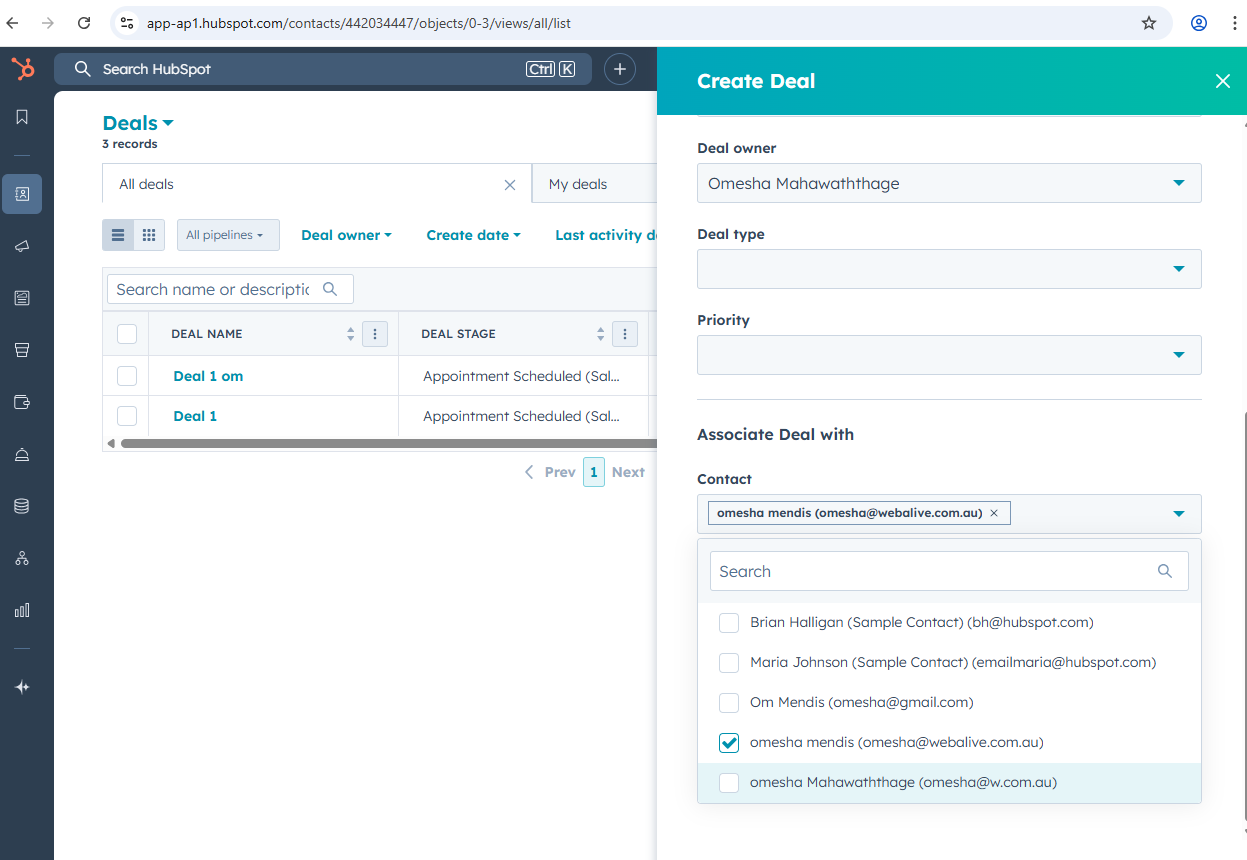Open the Content sidebar icon
The width and height of the screenshot is (1247, 860).
coord(22,298)
